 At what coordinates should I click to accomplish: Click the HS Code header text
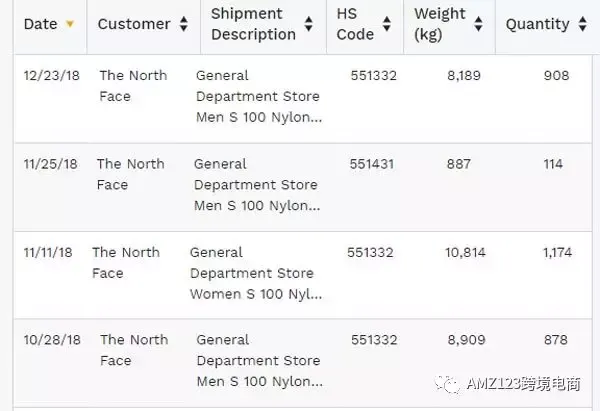coord(355,24)
